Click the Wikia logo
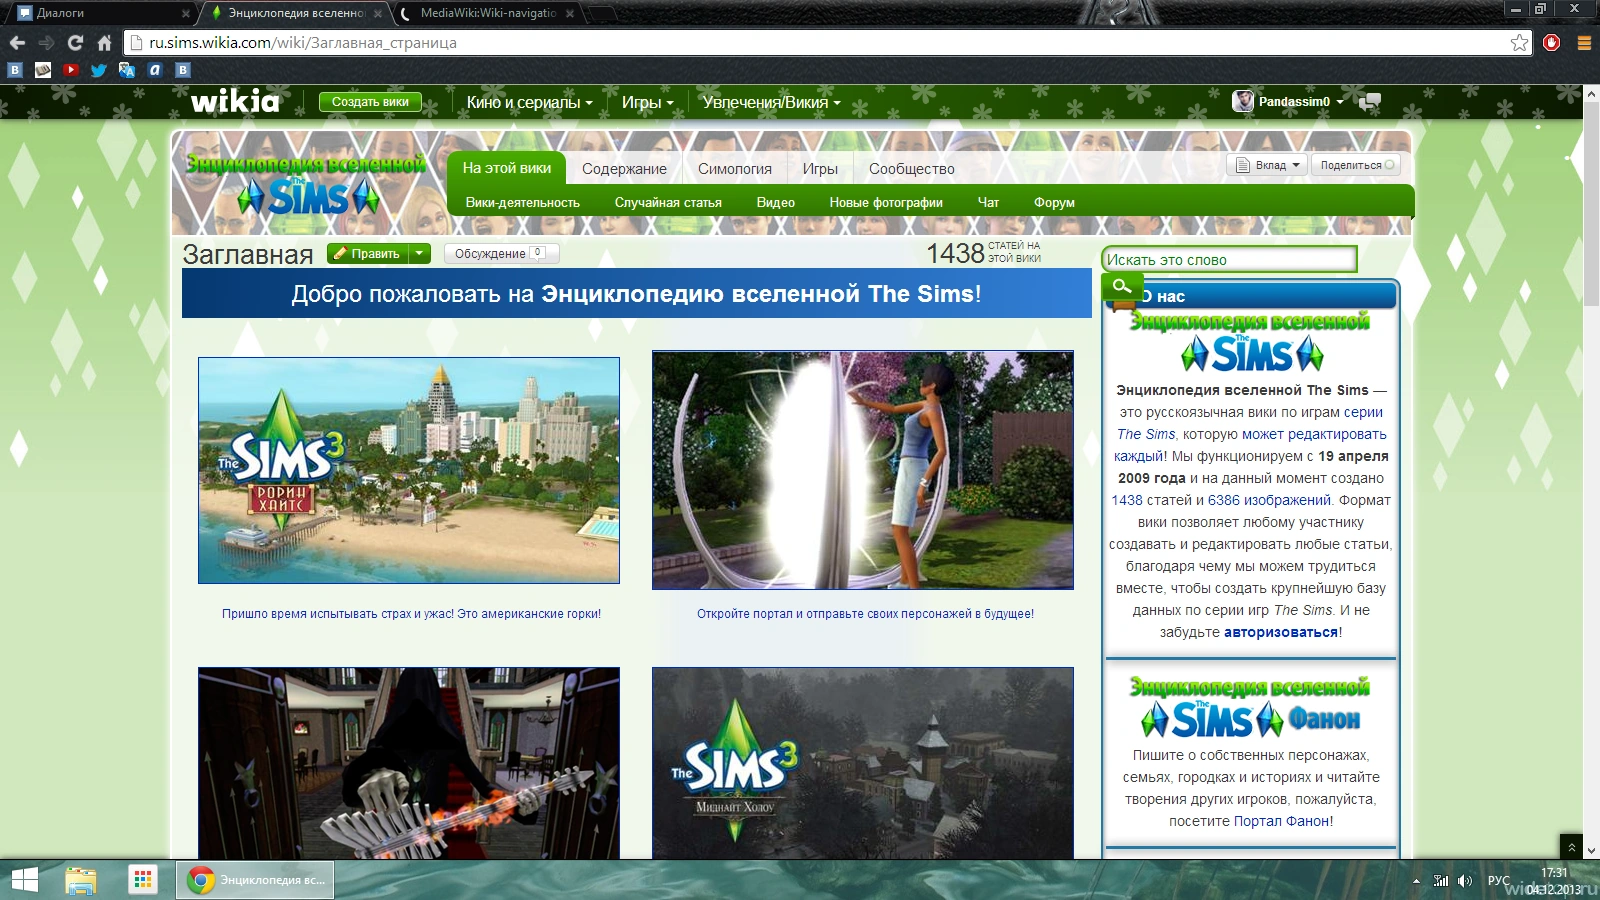This screenshot has width=1600, height=900. 235,101
